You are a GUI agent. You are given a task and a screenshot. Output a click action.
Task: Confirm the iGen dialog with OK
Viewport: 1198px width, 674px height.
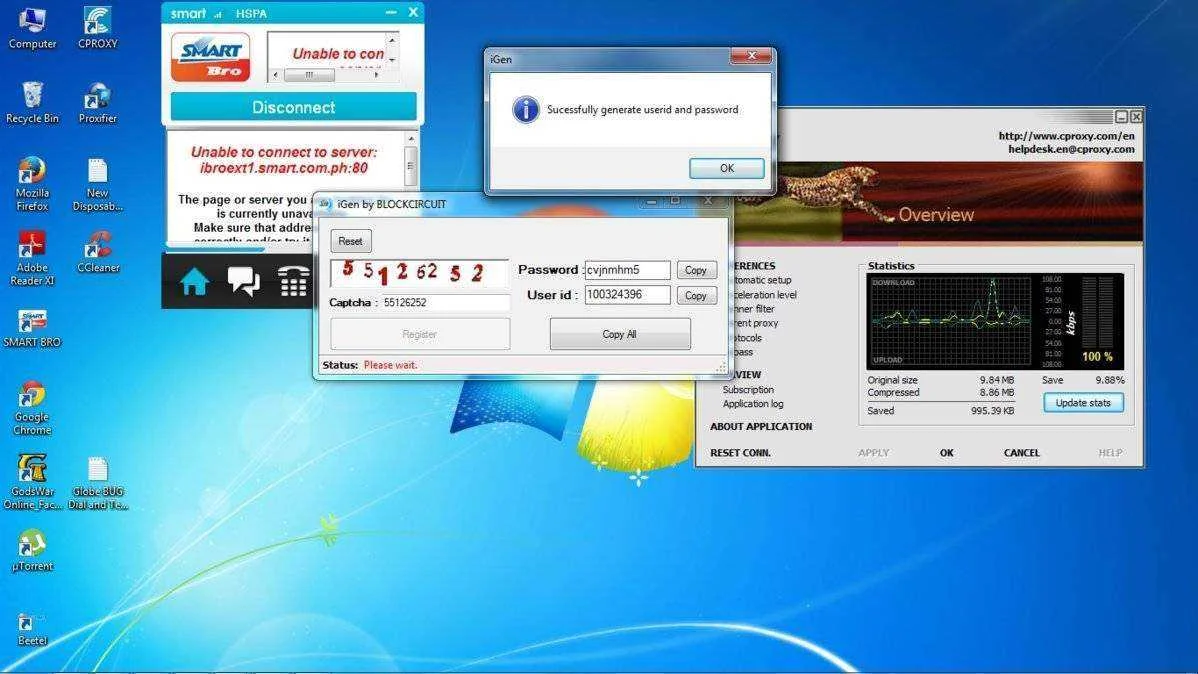727,168
